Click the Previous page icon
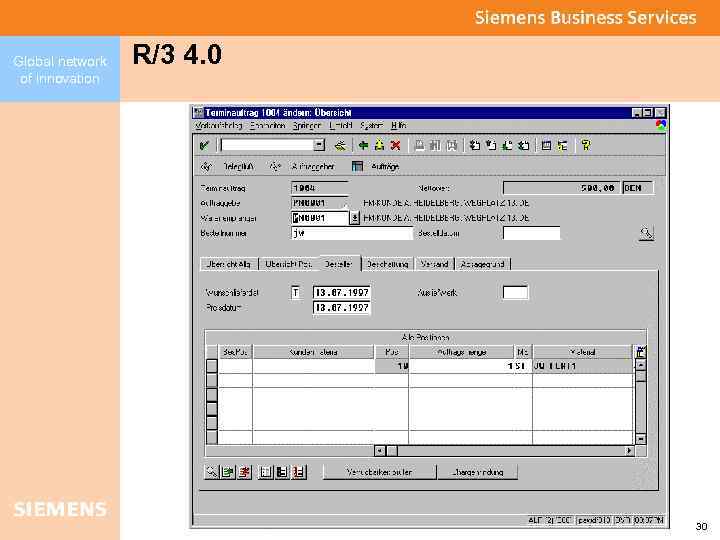The height and width of the screenshot is (540, 720). point(491,146)
